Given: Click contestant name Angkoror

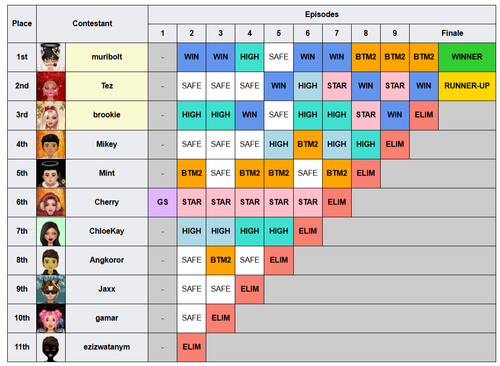Looking at the screenshot, I should [x=107, y=260].
